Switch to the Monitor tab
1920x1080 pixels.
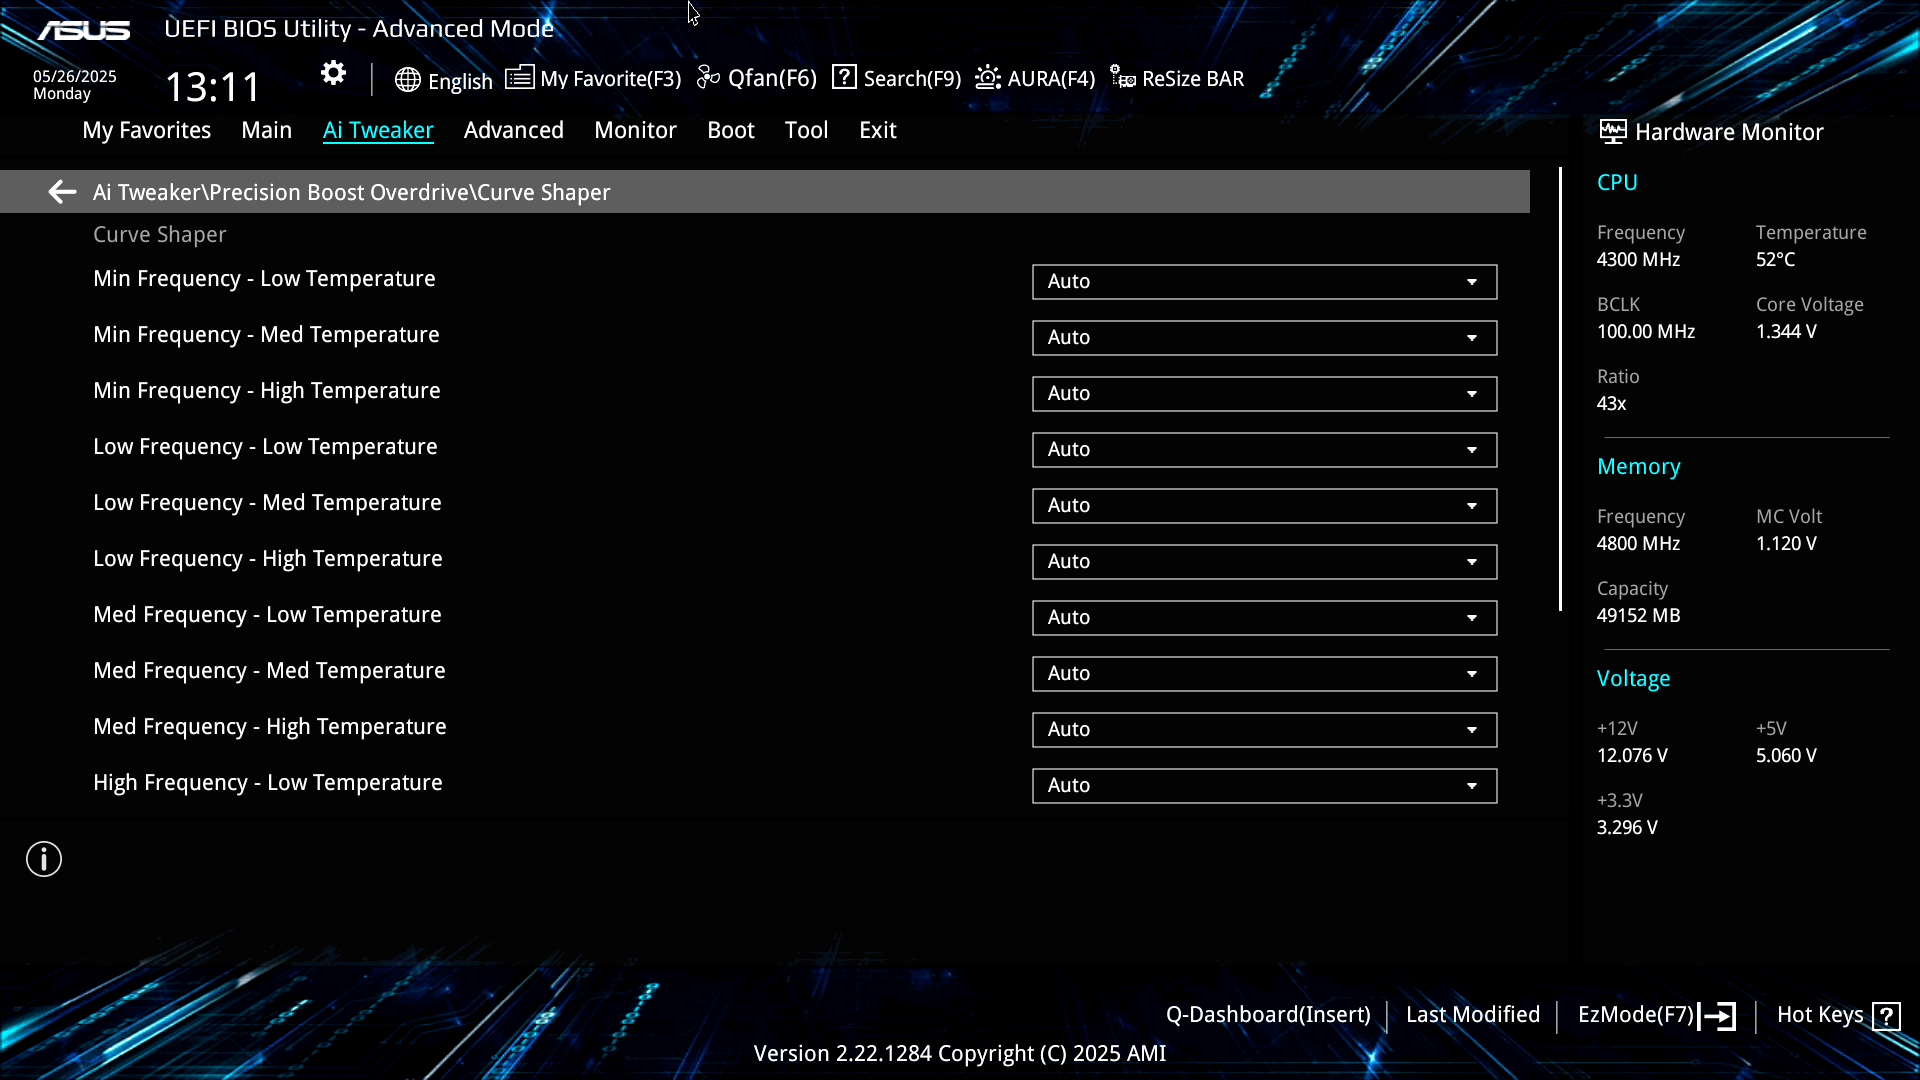pyautogui.click(x=635, y=130)
